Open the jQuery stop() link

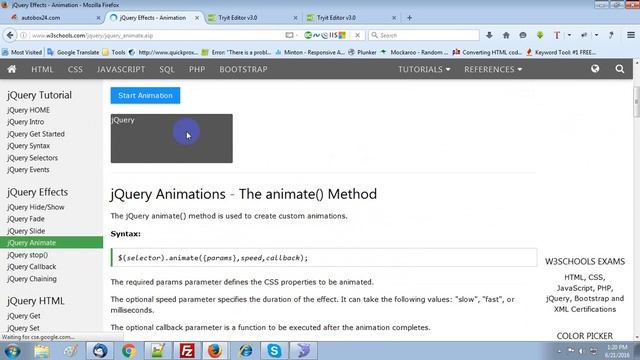[27, 255]
